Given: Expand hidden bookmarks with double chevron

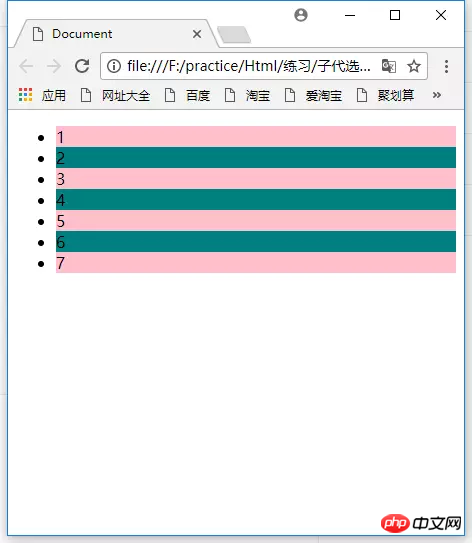Looking at the screenshot, I should (x=437, y=95).
